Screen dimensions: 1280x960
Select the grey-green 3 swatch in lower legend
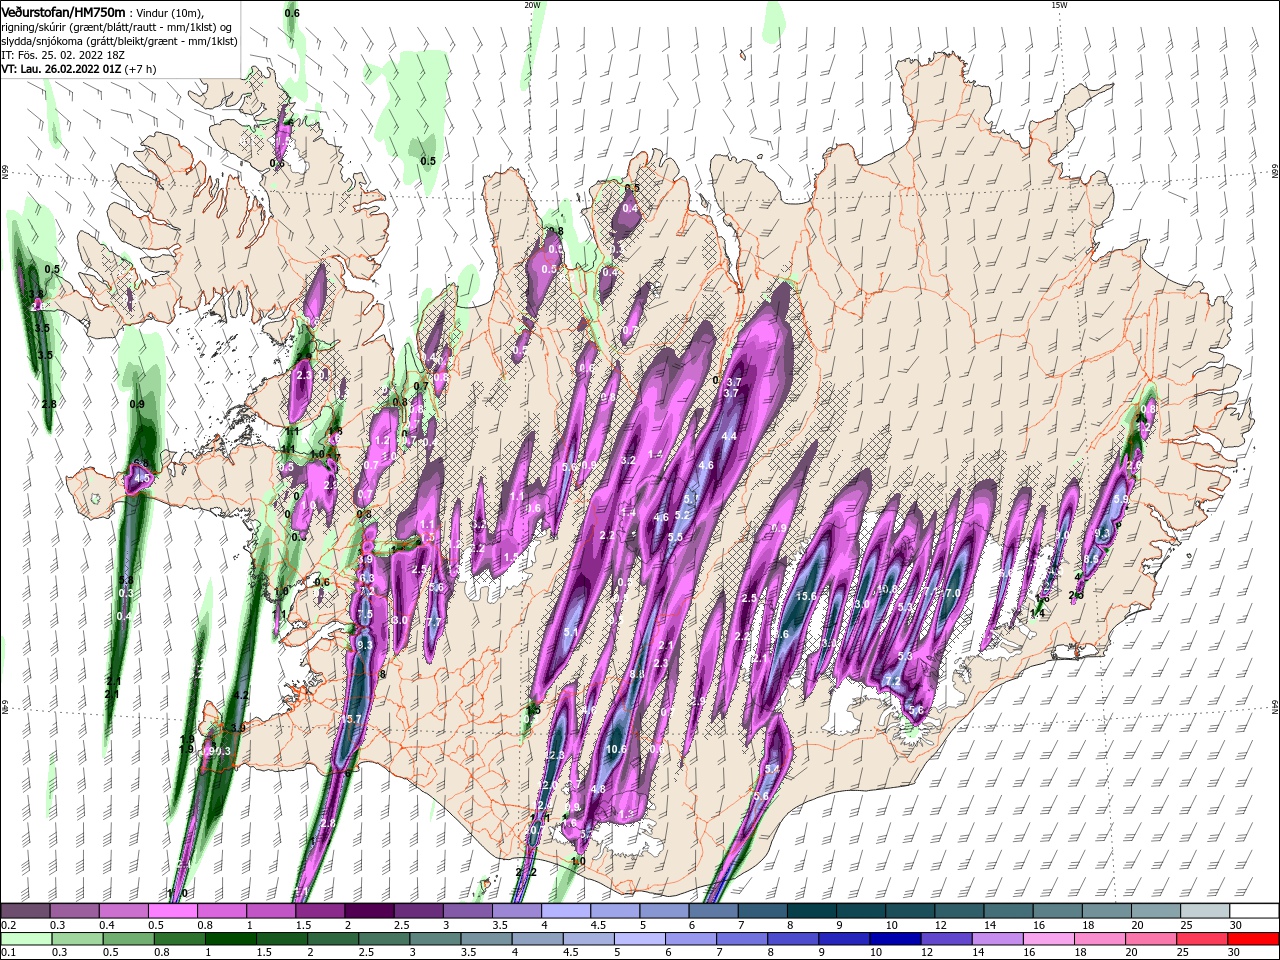click(436, 940)
